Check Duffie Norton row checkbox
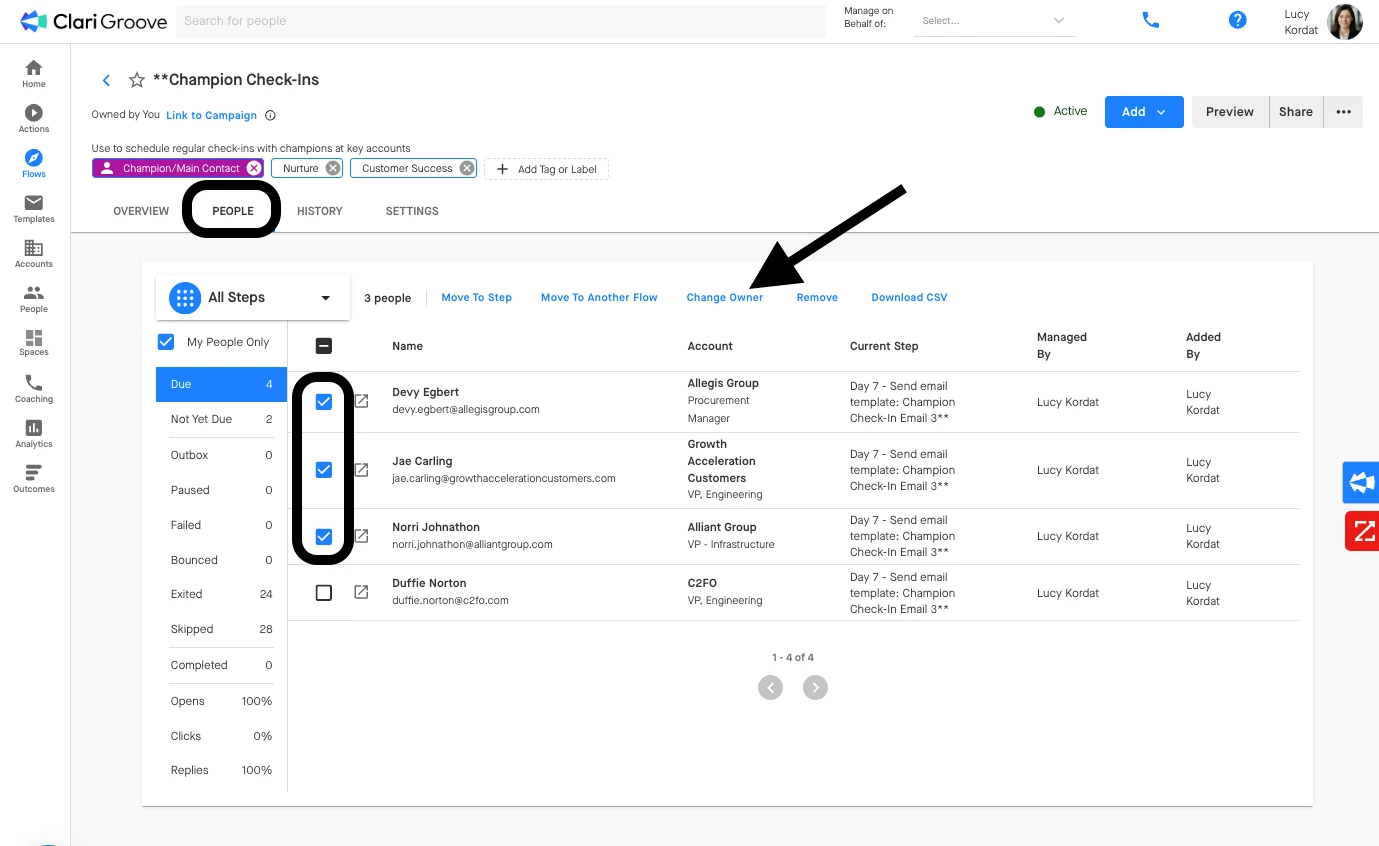1379x846 pixels. point(324,593)
